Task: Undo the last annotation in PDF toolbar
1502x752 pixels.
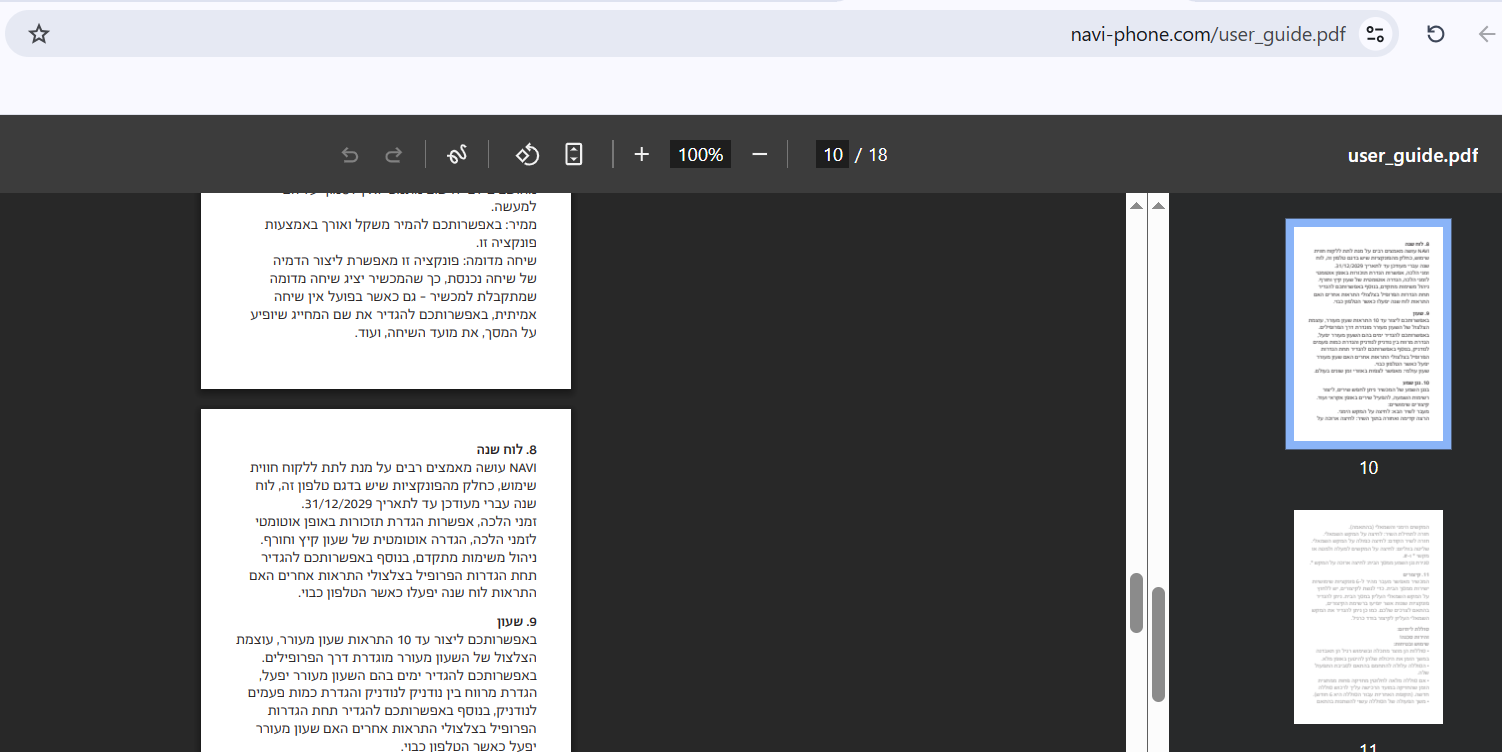Action: point(350,155)
